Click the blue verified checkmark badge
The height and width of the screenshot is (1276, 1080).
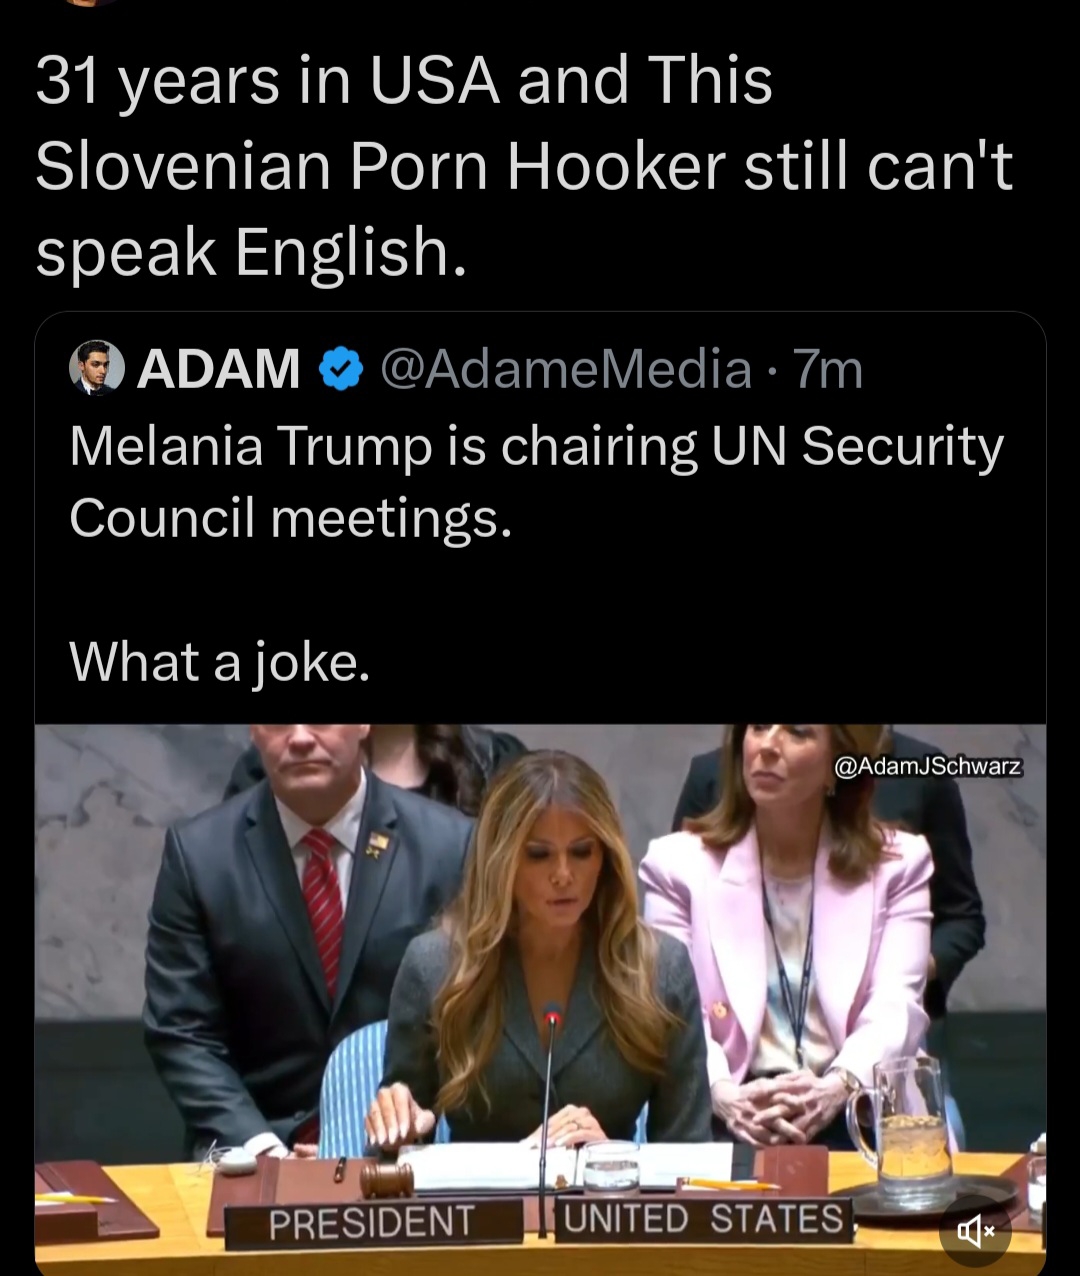(x=340, y=369)
